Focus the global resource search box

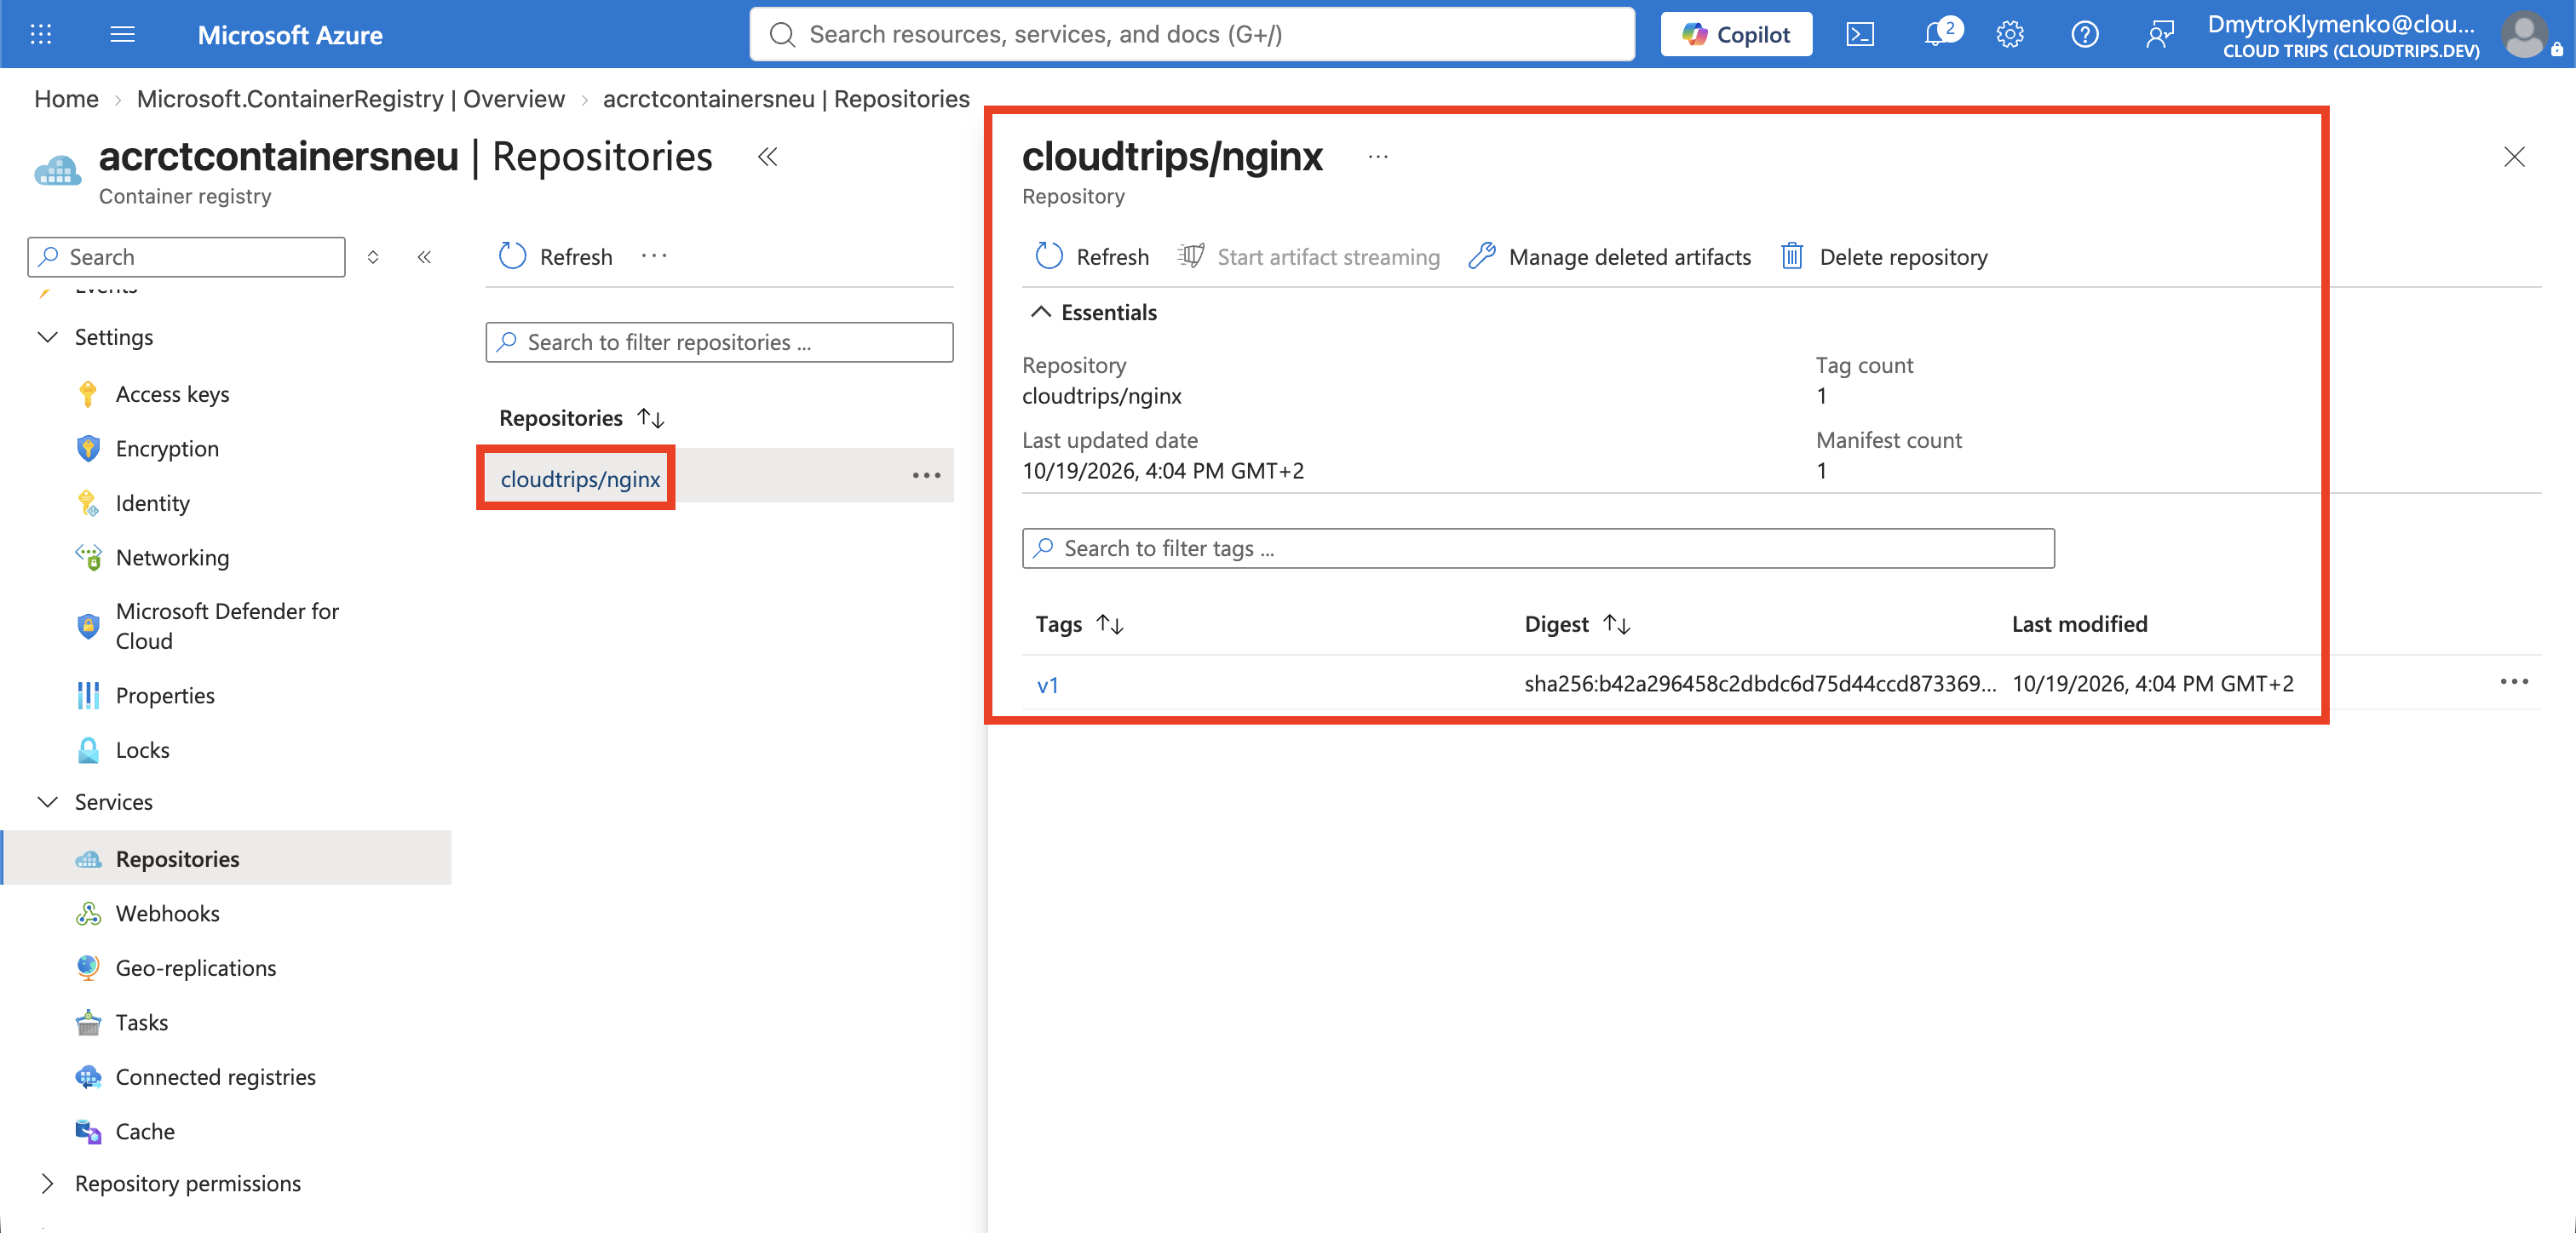point(1192,34)
